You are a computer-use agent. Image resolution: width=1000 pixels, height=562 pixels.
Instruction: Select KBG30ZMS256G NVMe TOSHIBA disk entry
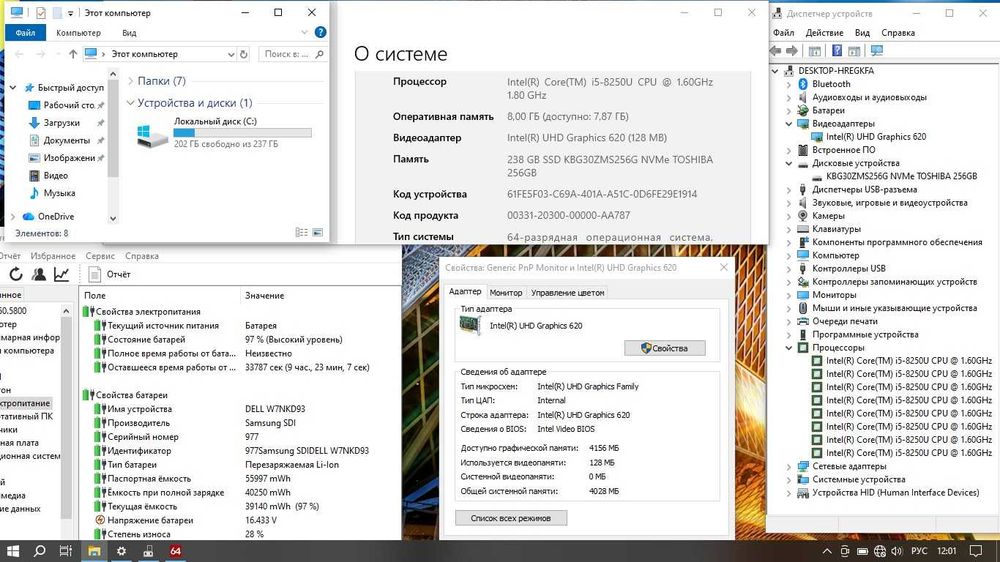pos(901,176)
